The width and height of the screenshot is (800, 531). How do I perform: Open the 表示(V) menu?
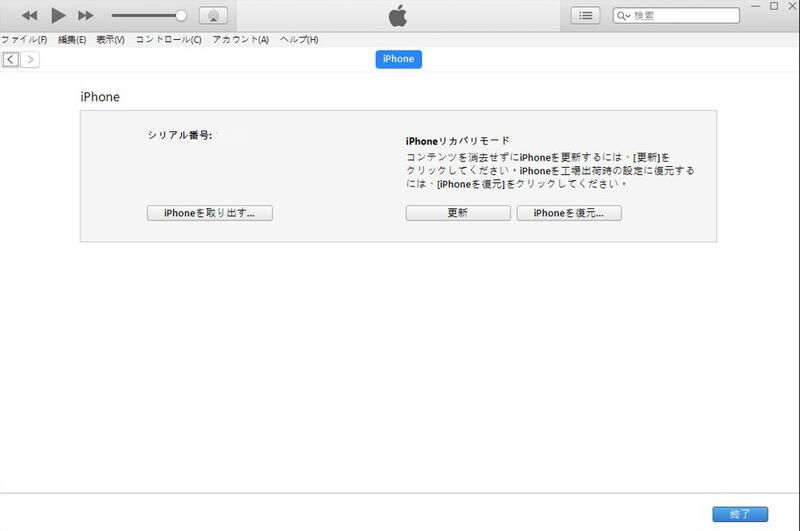[x=110, y=40]
